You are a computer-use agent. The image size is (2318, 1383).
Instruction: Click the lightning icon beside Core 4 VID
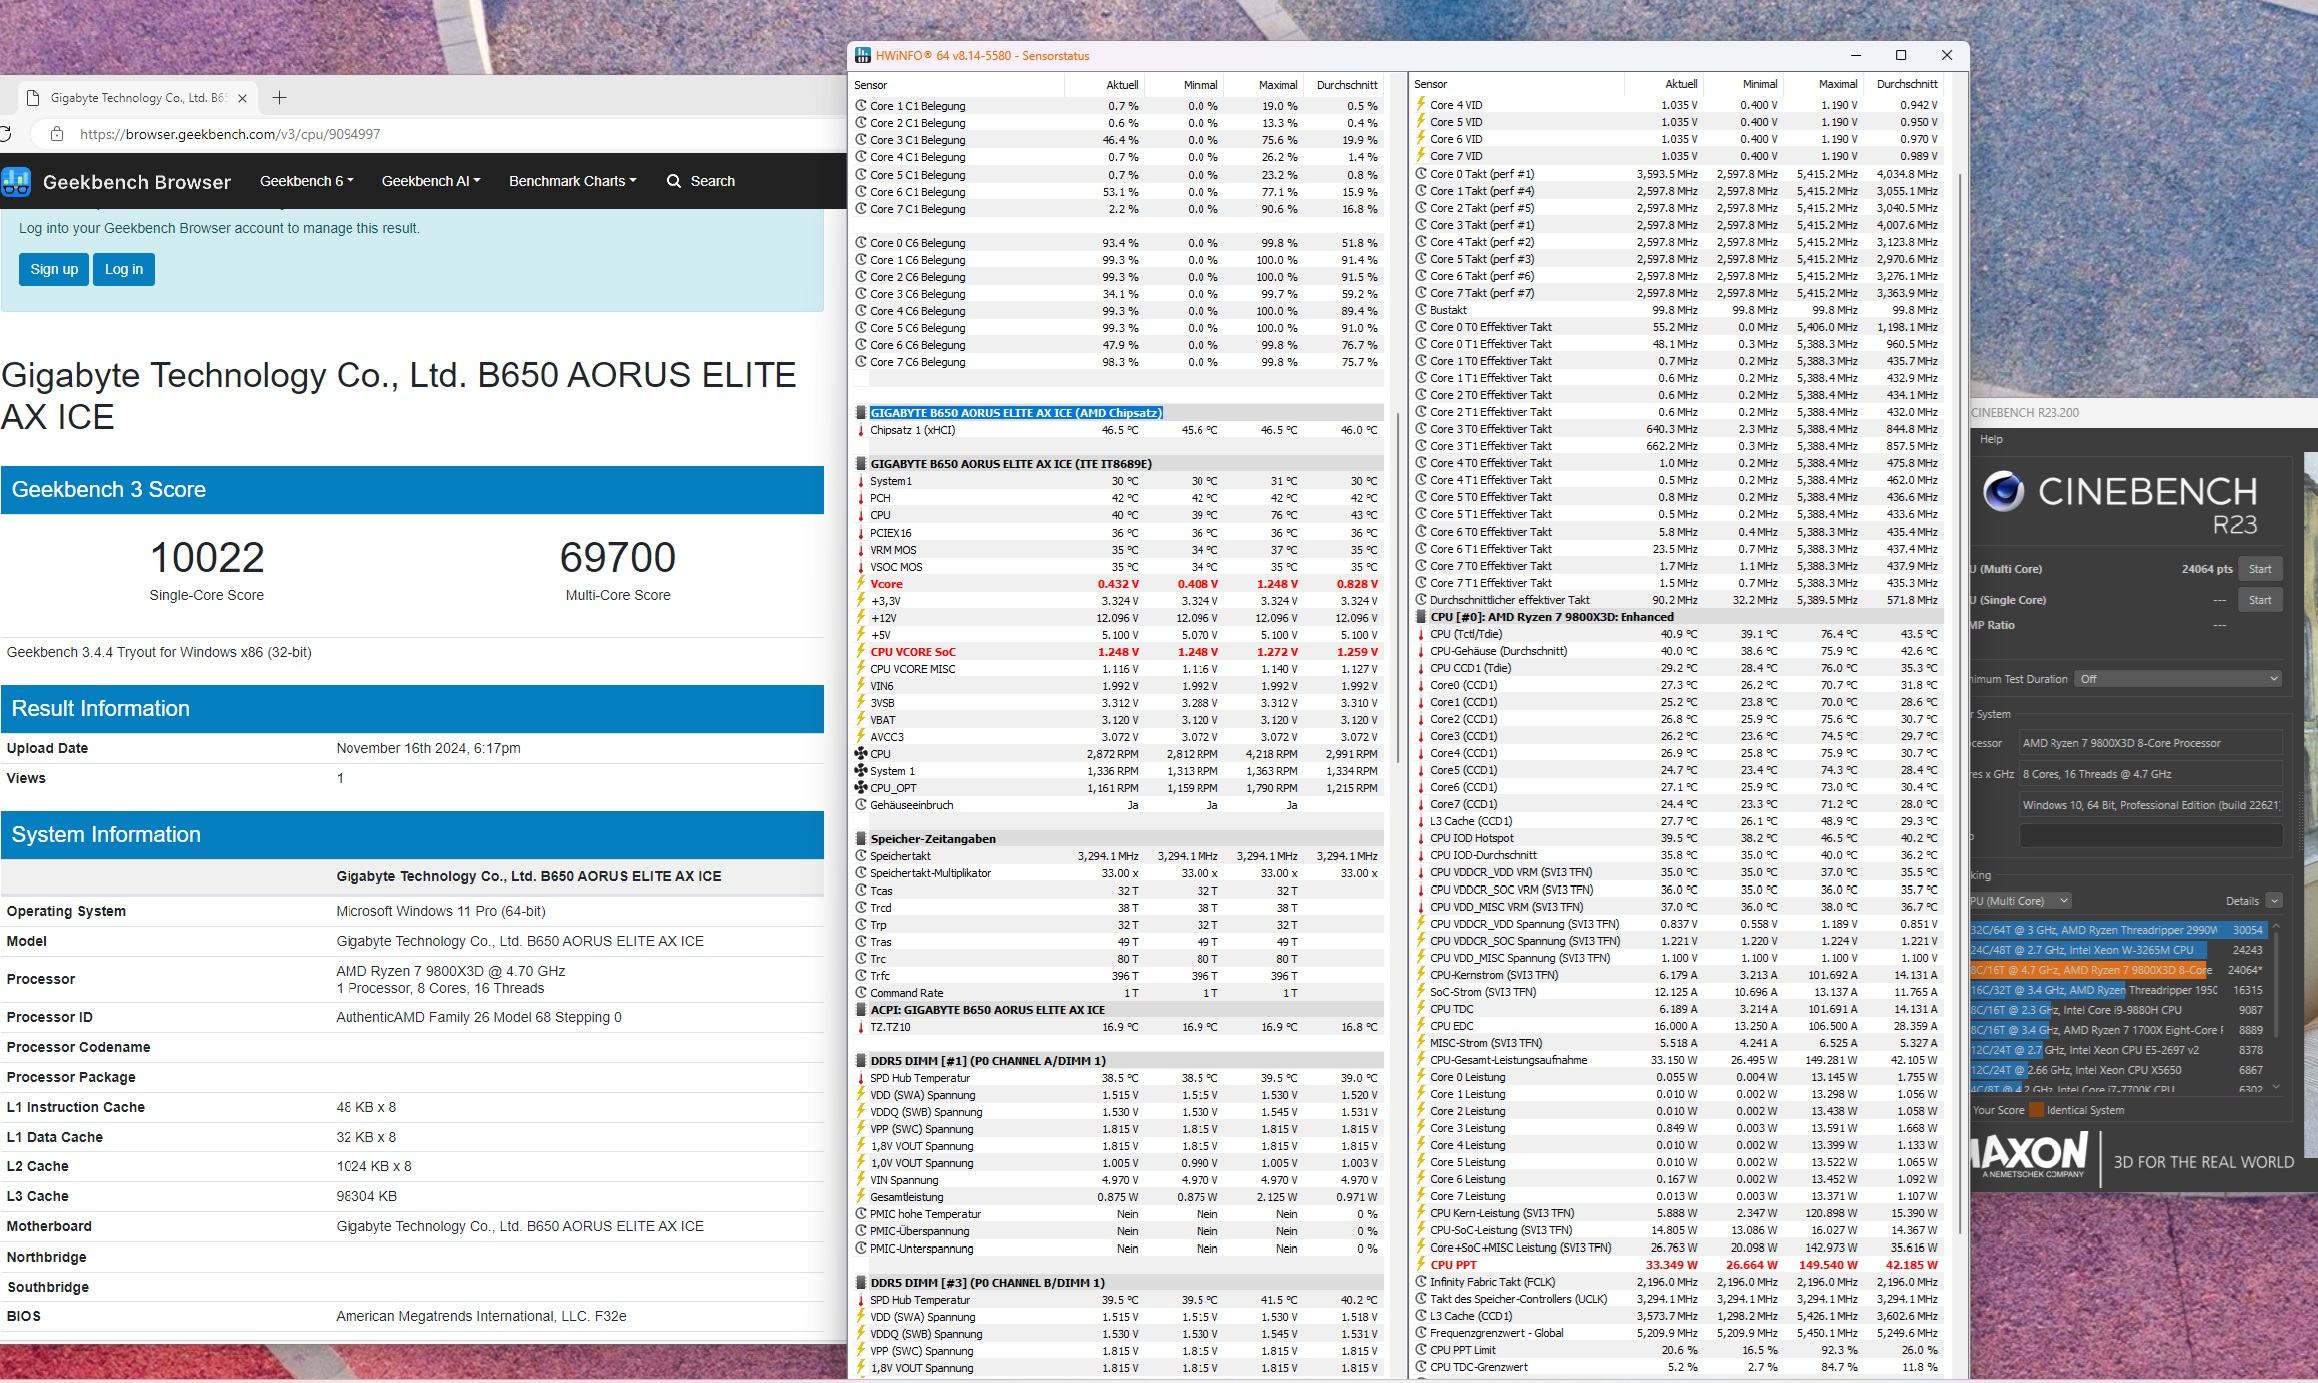[1421, 105]
